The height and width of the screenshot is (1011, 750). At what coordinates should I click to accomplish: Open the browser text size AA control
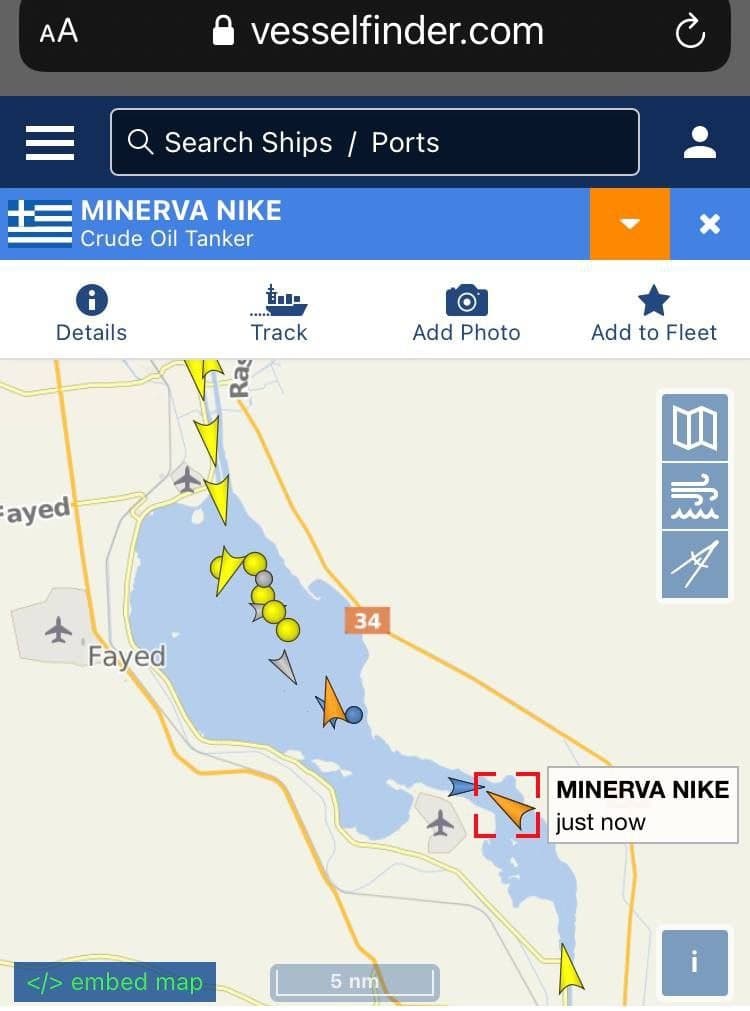(x=59, y=32)
